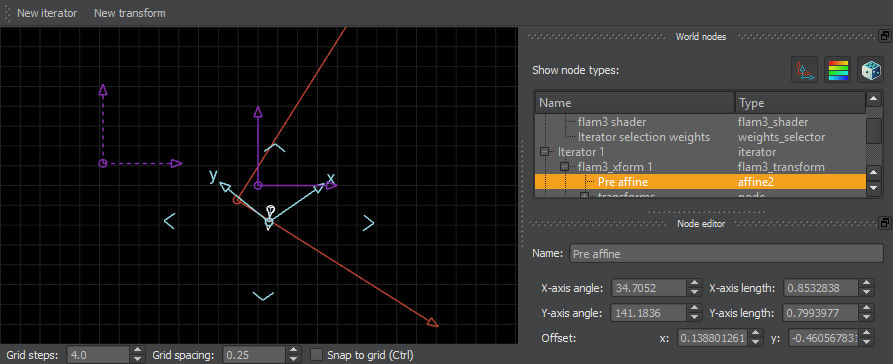
Task: Select the flam3 shader tree item
Action: 612,122
